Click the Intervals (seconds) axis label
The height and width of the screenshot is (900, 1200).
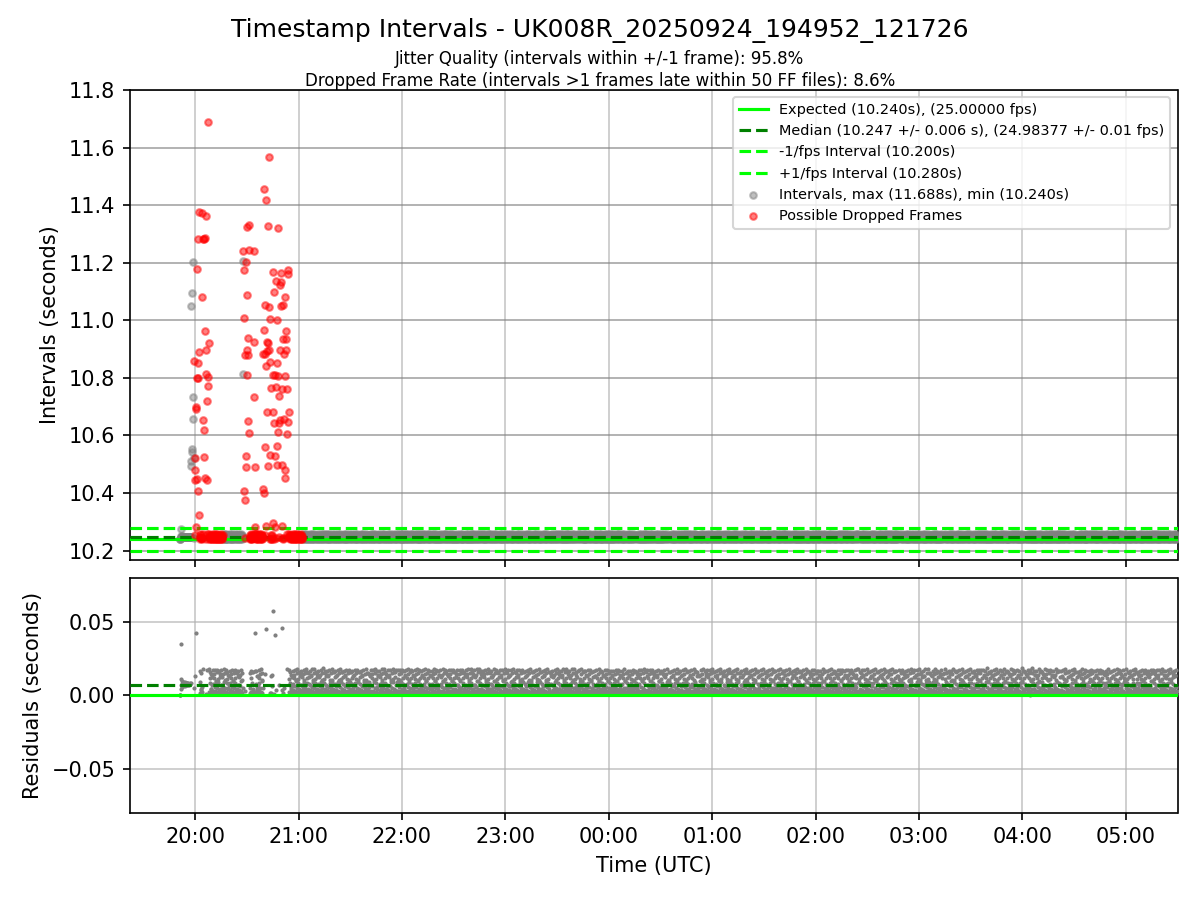(49, 325)
